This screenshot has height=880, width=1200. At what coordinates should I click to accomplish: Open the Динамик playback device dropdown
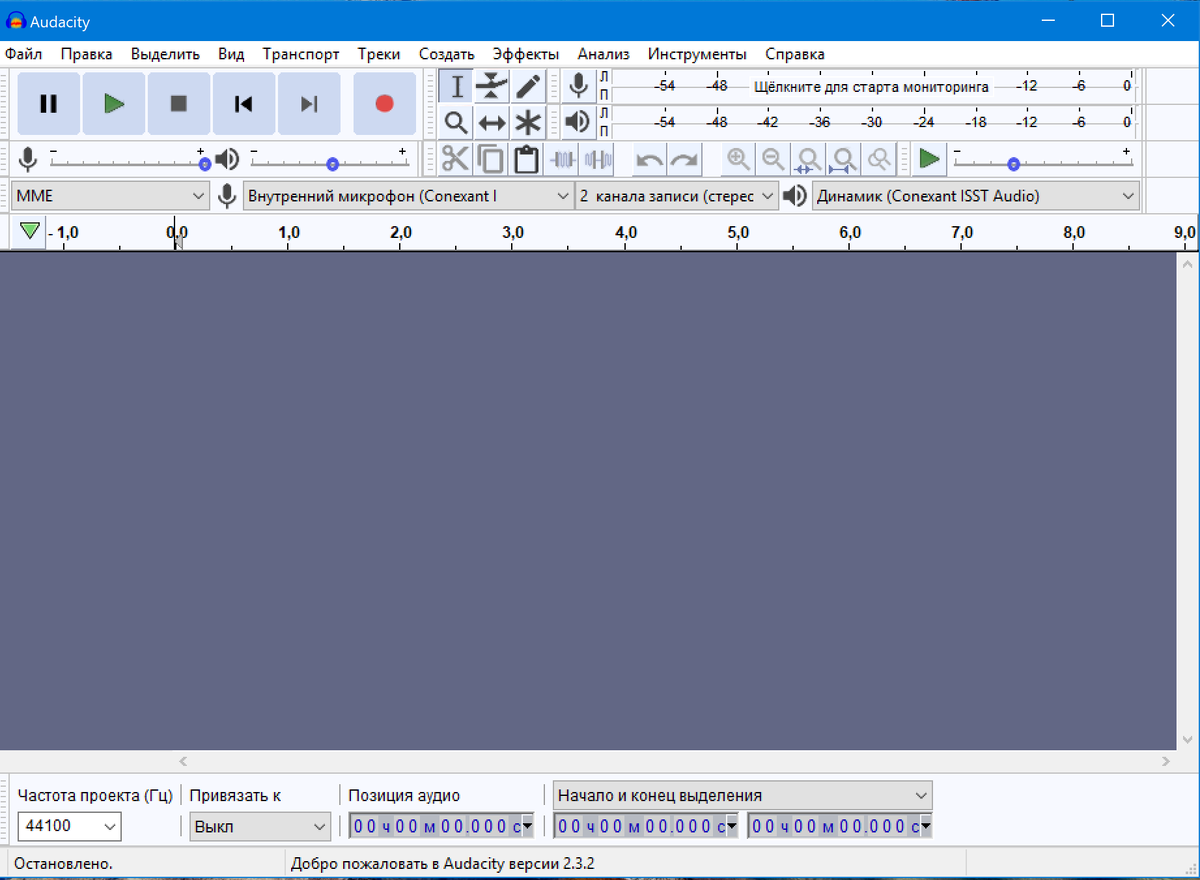[x=976, y=196]
